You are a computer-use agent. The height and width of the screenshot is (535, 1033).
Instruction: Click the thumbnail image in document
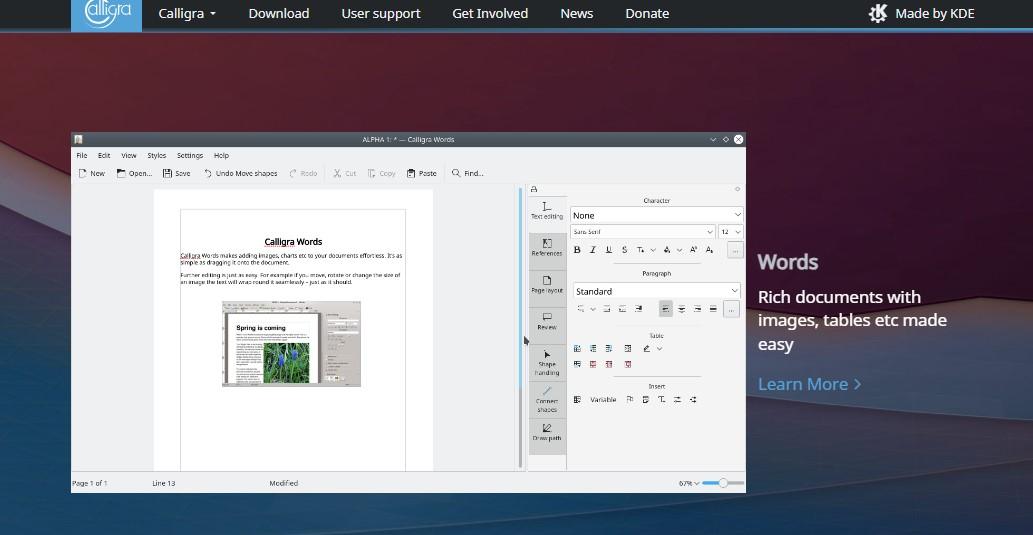click(x=291, y=344)
